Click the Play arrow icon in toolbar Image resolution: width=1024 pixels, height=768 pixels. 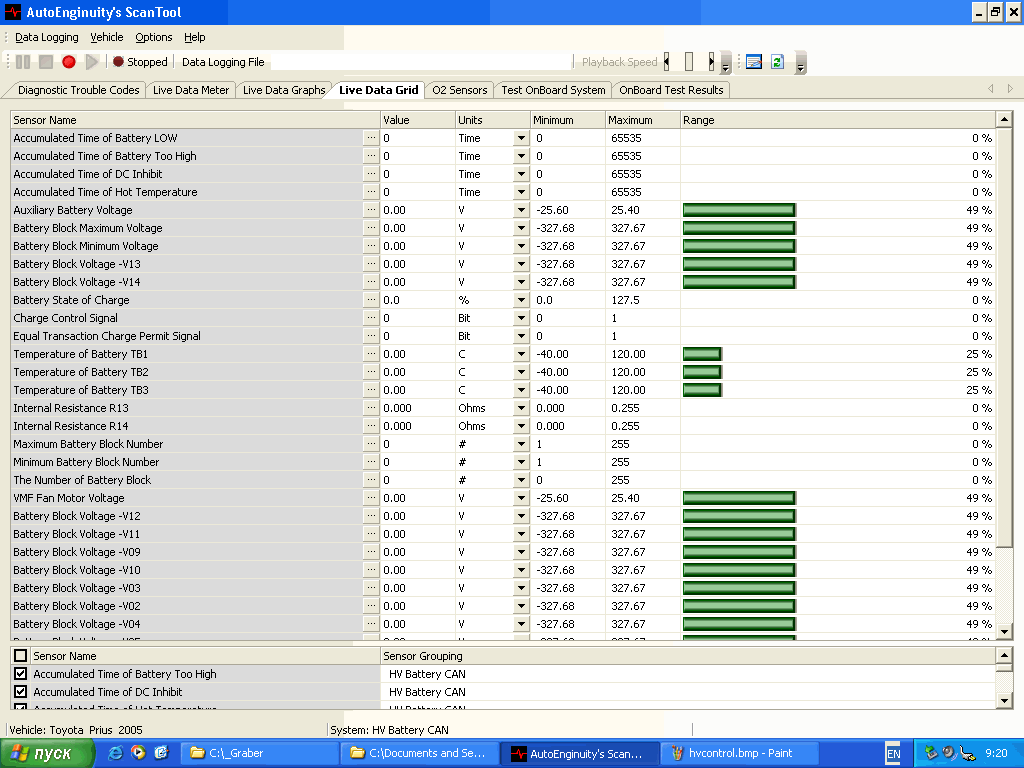coord(92,62)
